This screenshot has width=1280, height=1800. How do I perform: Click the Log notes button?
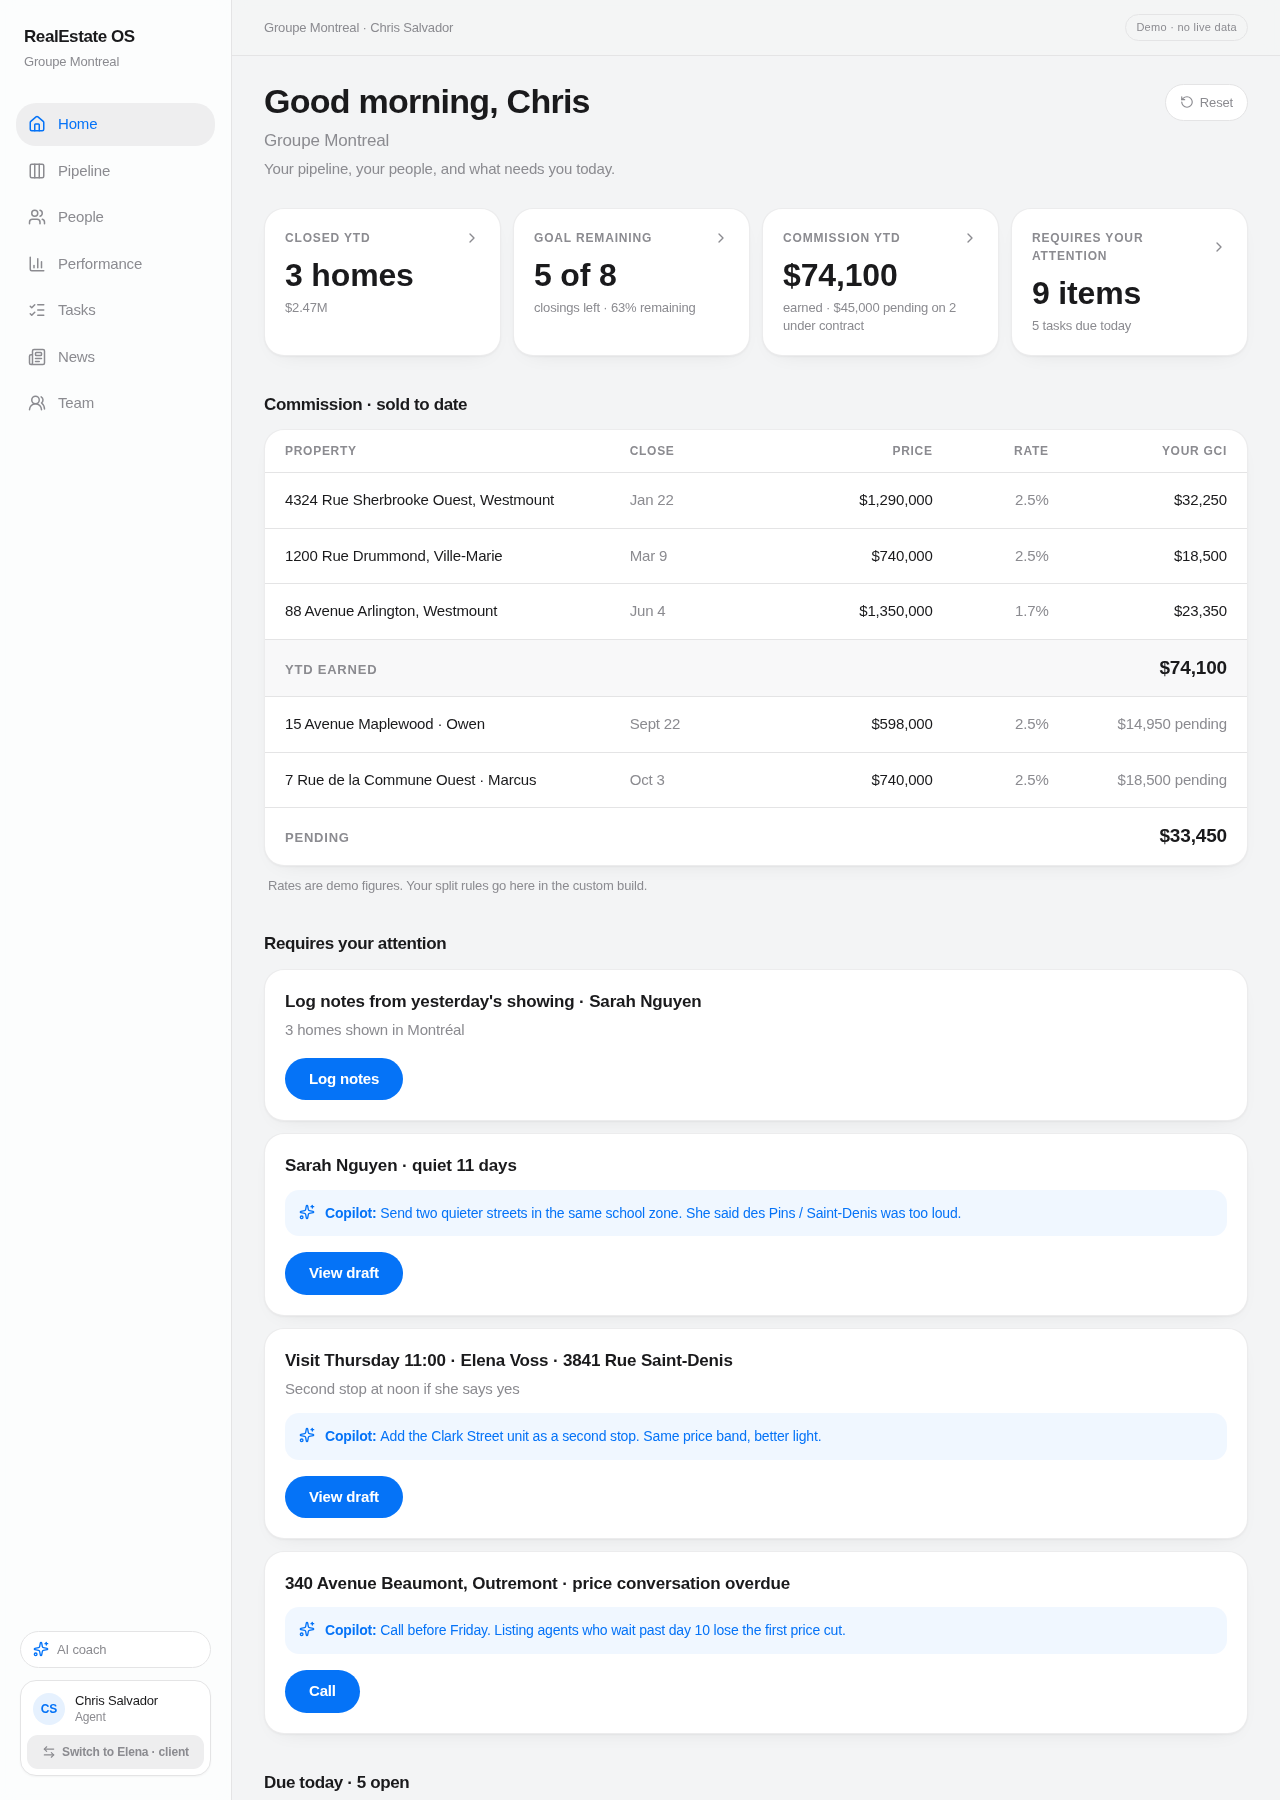(x=344, y=1079)
